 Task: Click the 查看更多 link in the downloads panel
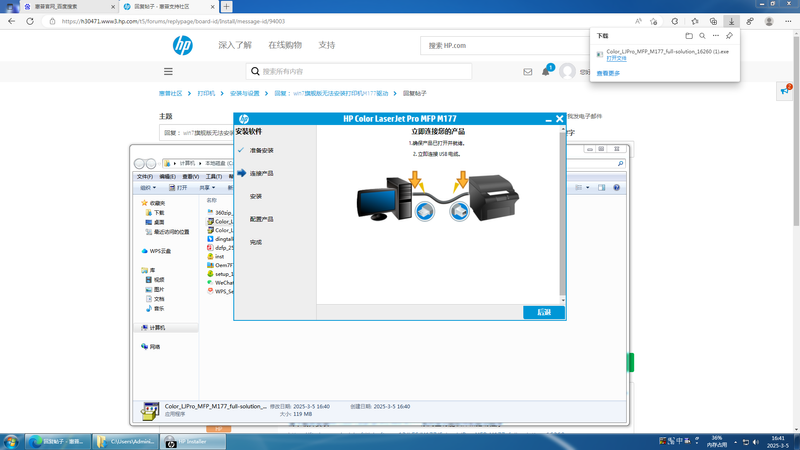608,73
